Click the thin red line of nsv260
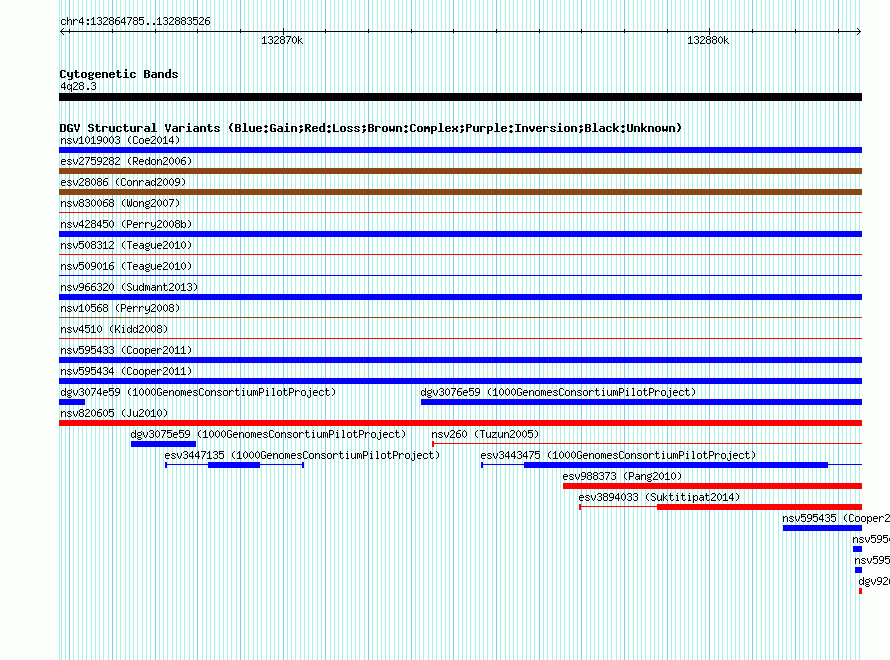890x660 pixels. coord(647,444)
